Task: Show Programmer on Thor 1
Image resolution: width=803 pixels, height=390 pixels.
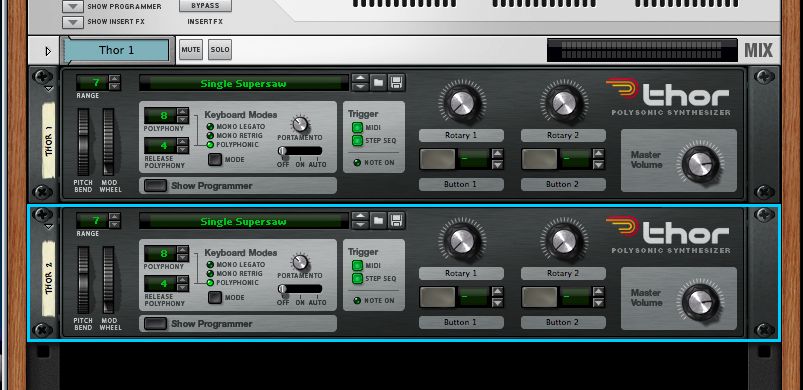Action: [x=155, y=186]
